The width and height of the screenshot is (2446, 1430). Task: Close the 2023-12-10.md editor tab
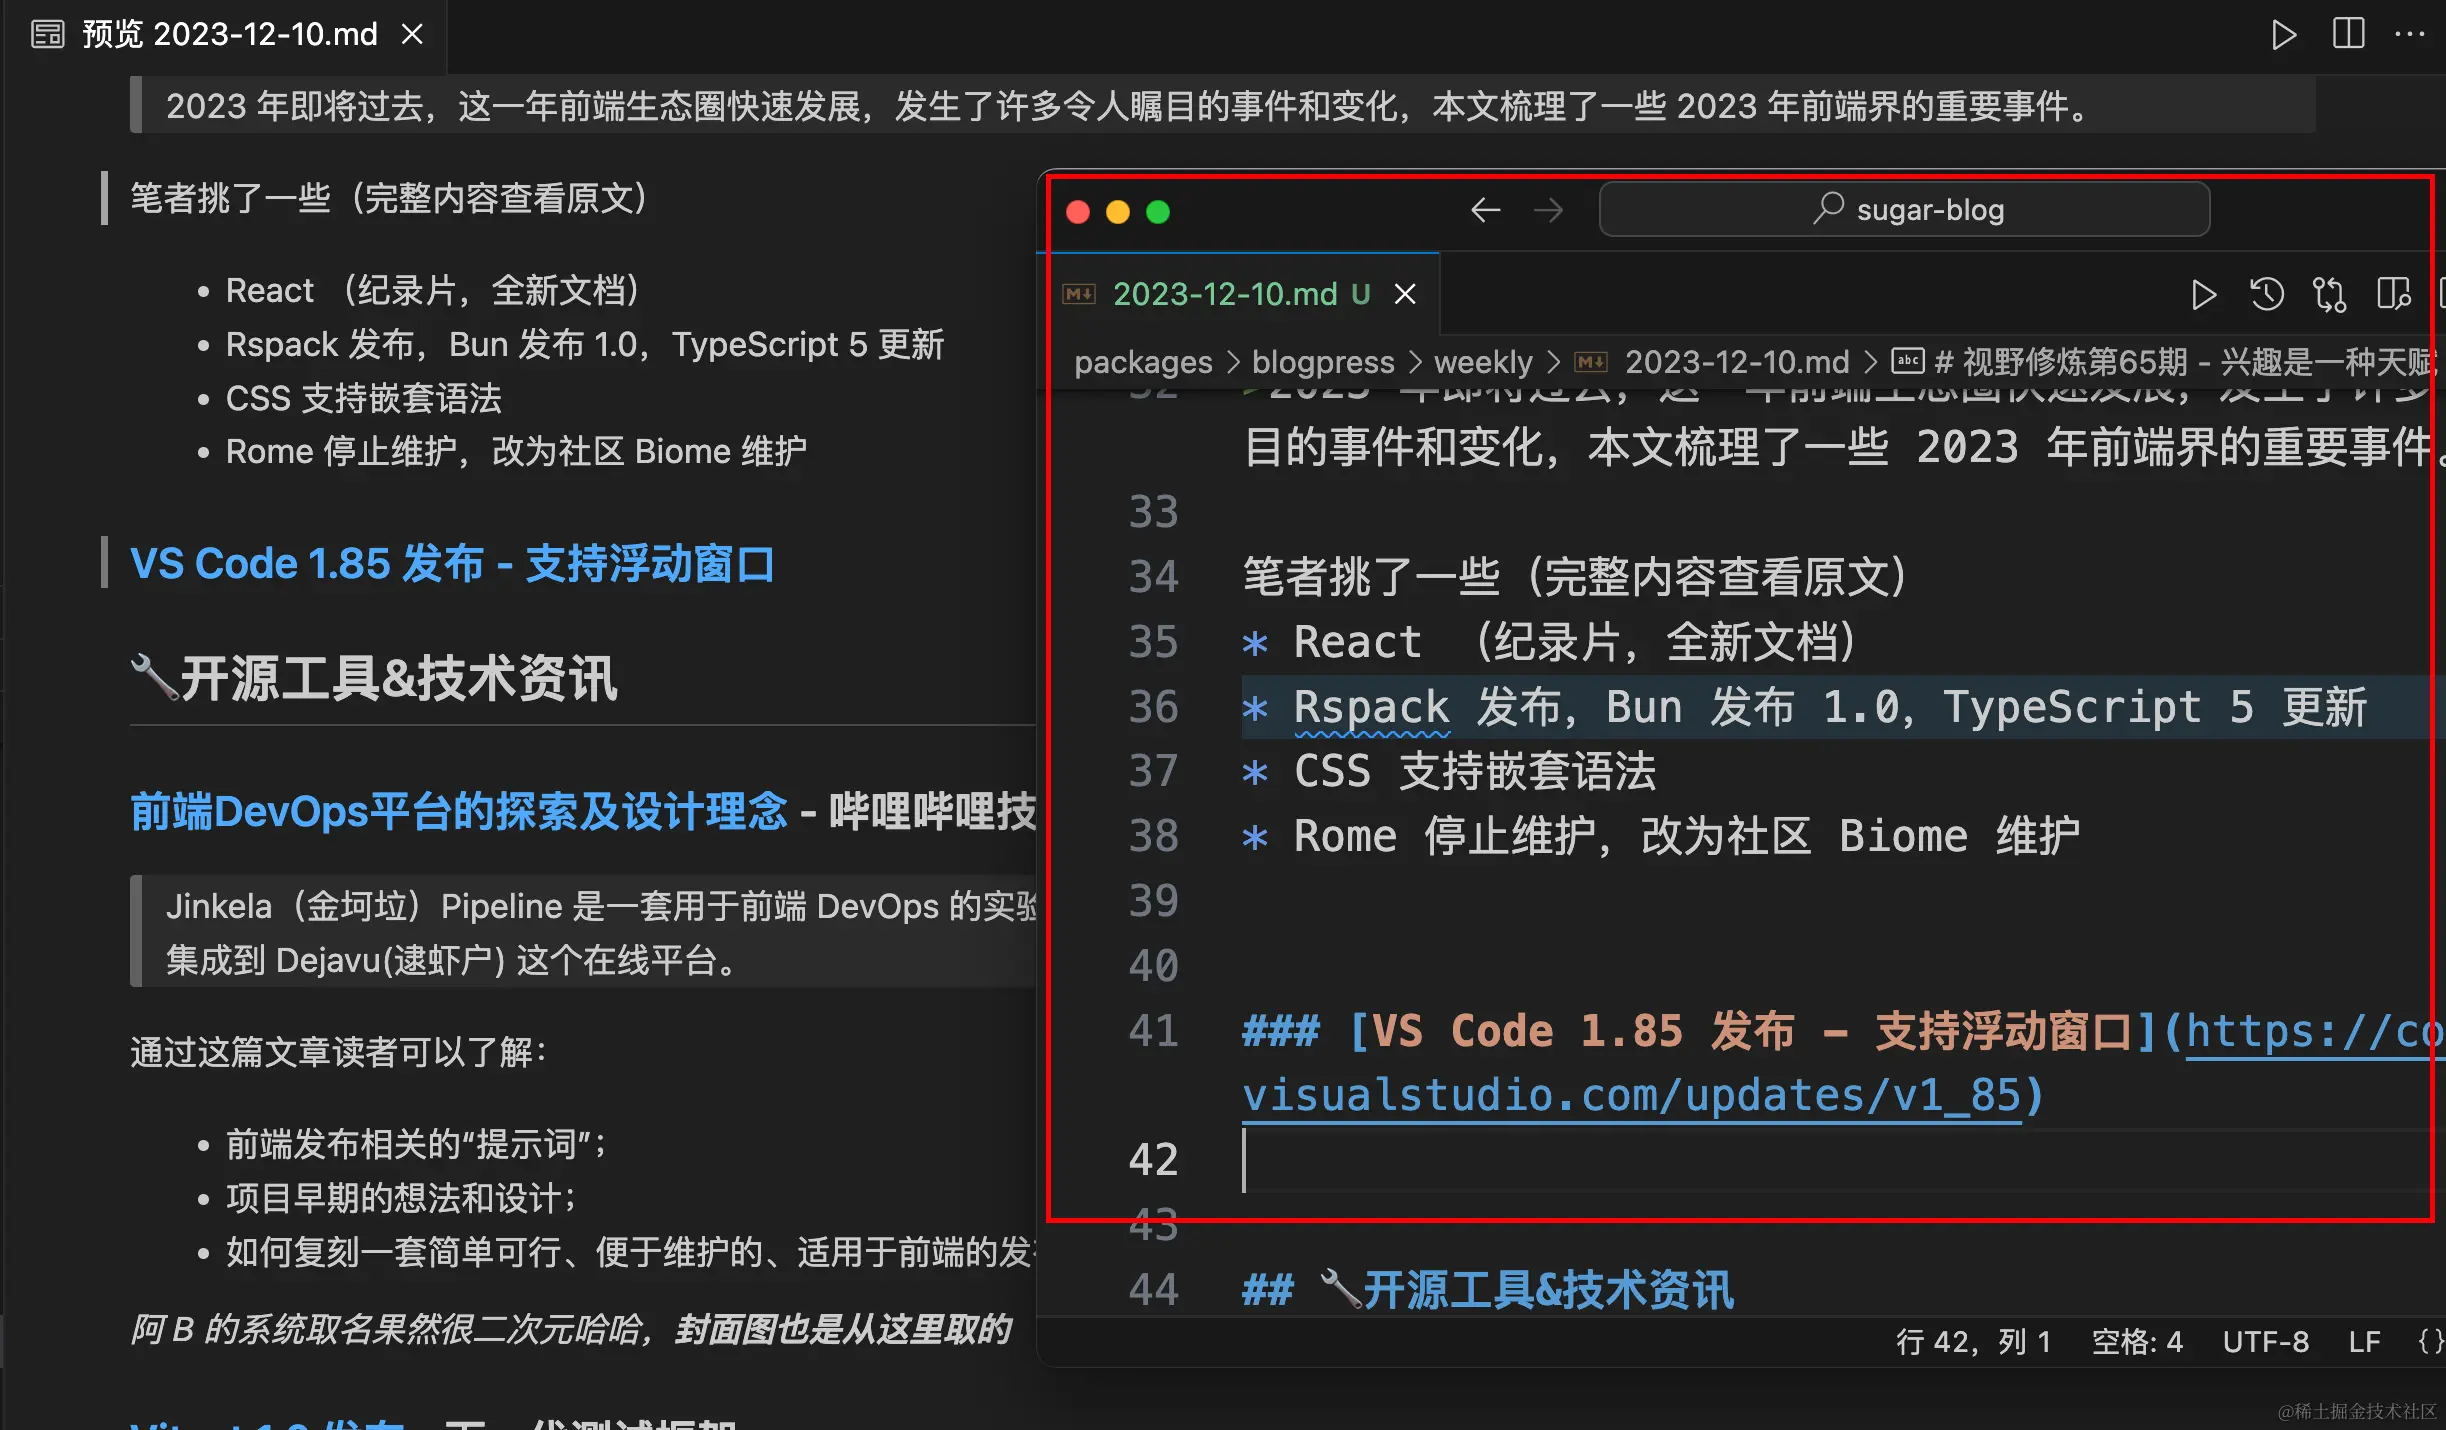pos(1405,294)
